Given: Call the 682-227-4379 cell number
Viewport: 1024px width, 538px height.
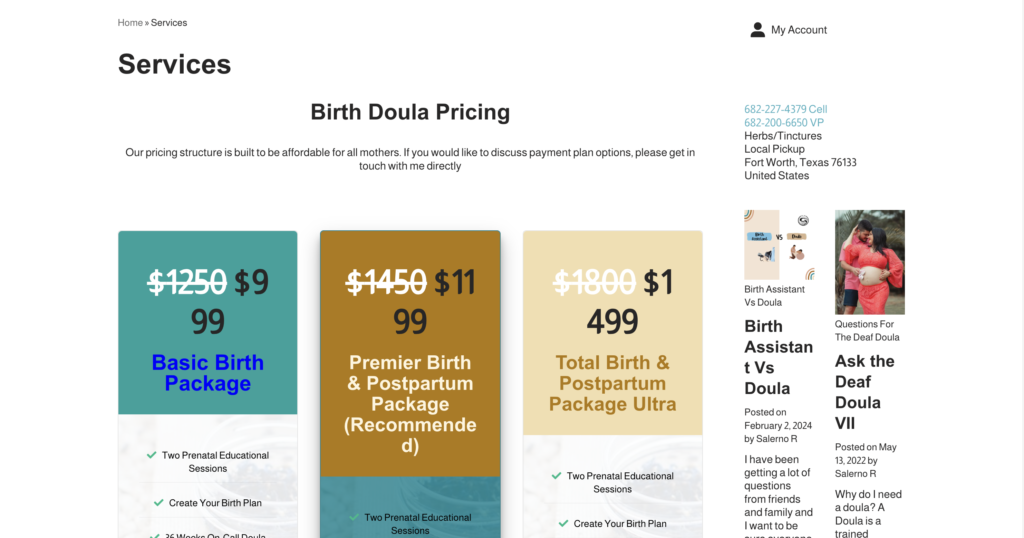Looking at the screenshot, I should tap(785, 109).
